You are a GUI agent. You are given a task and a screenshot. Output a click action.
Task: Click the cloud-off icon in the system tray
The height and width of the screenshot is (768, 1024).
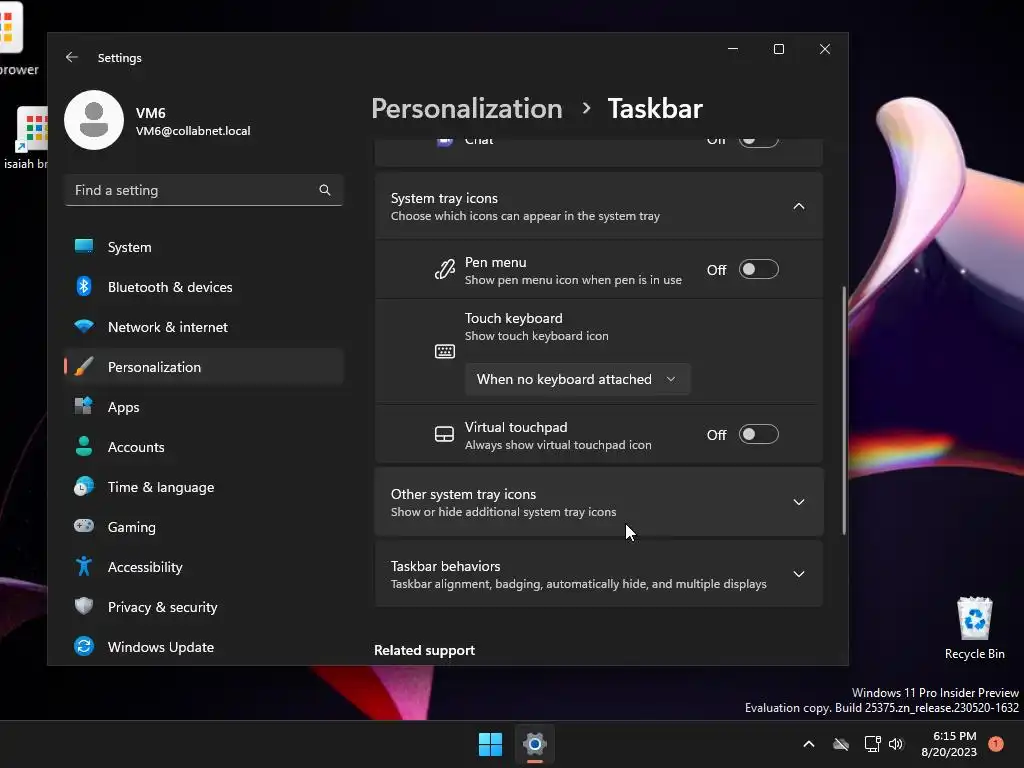point(841,744)
